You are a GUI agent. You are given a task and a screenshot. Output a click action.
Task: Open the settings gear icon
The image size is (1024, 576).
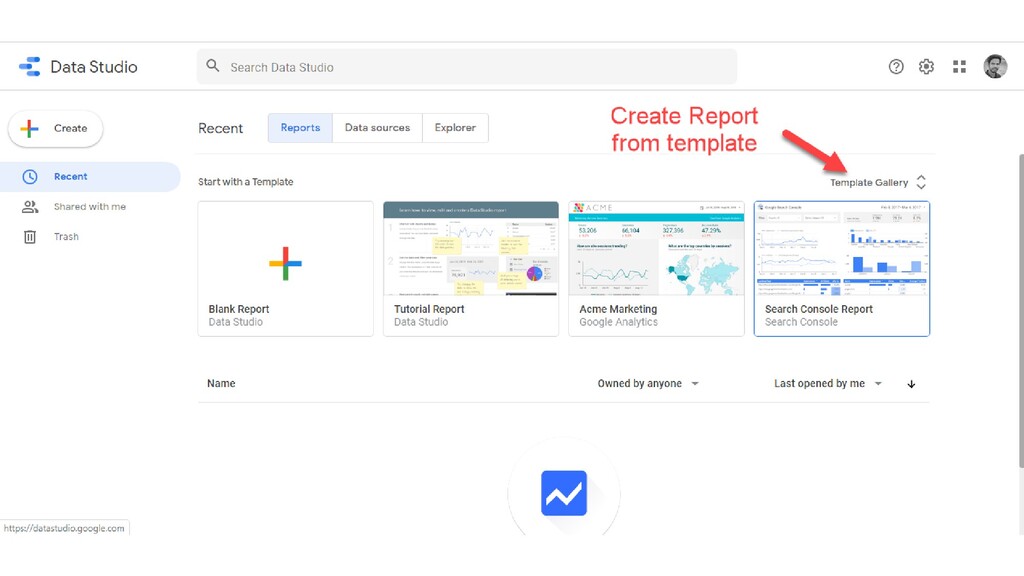pos(926,67)
